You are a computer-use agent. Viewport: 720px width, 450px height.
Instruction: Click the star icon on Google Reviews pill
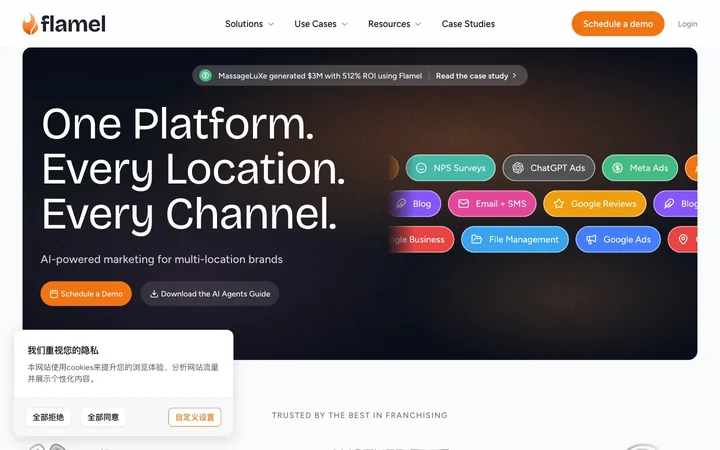tap(558, 204)
